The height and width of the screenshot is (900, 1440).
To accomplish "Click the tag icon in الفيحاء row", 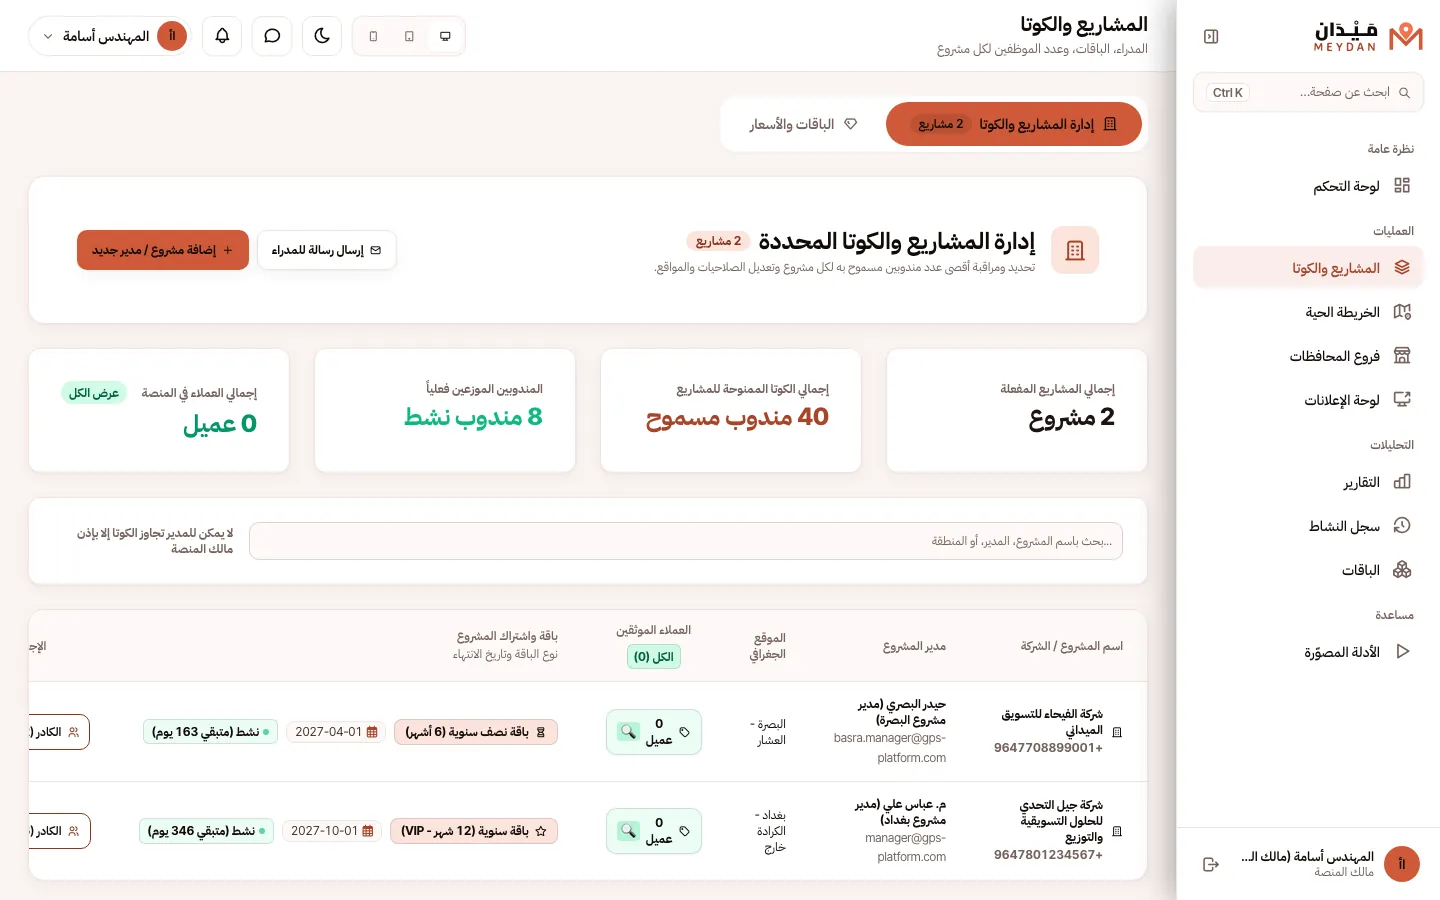I will coord(684,732).
